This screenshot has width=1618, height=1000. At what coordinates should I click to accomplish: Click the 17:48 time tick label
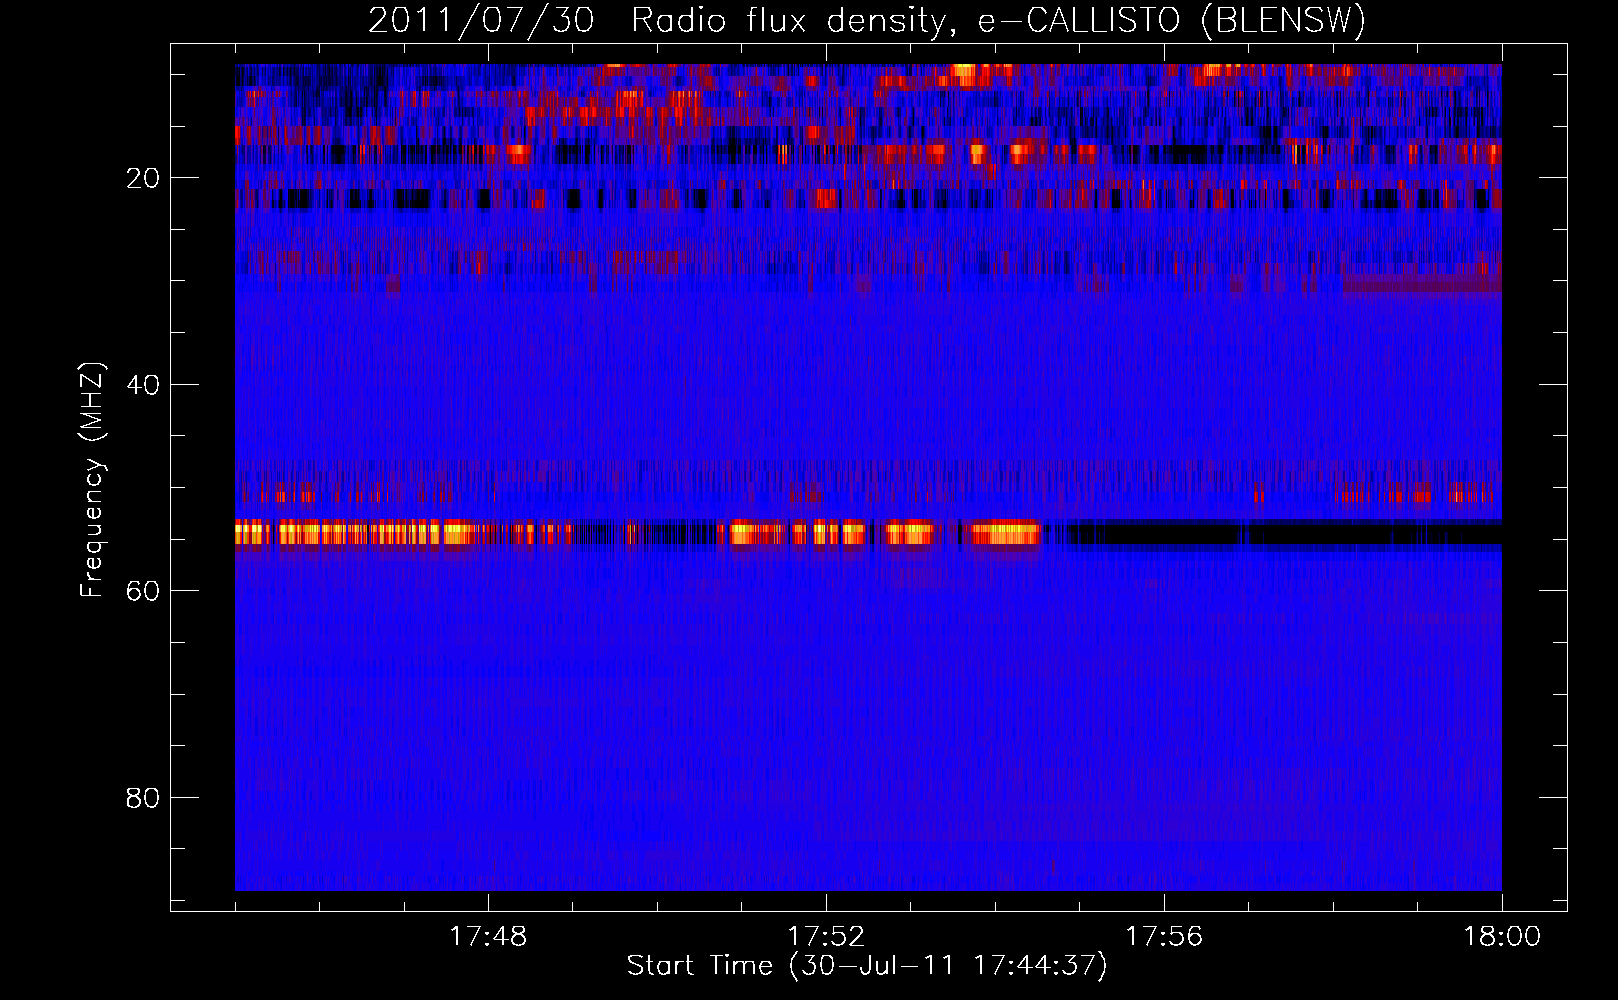488,937
